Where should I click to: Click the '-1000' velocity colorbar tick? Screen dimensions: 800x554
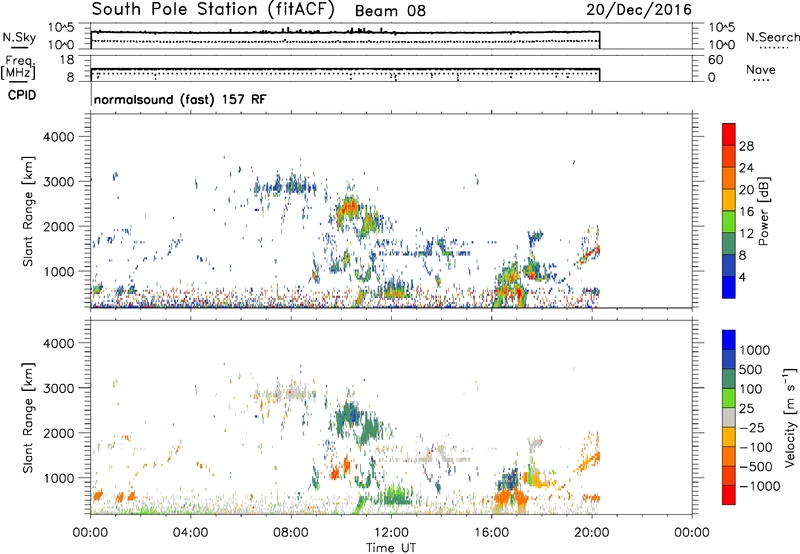pyautogui.click(x=759, y=486)
